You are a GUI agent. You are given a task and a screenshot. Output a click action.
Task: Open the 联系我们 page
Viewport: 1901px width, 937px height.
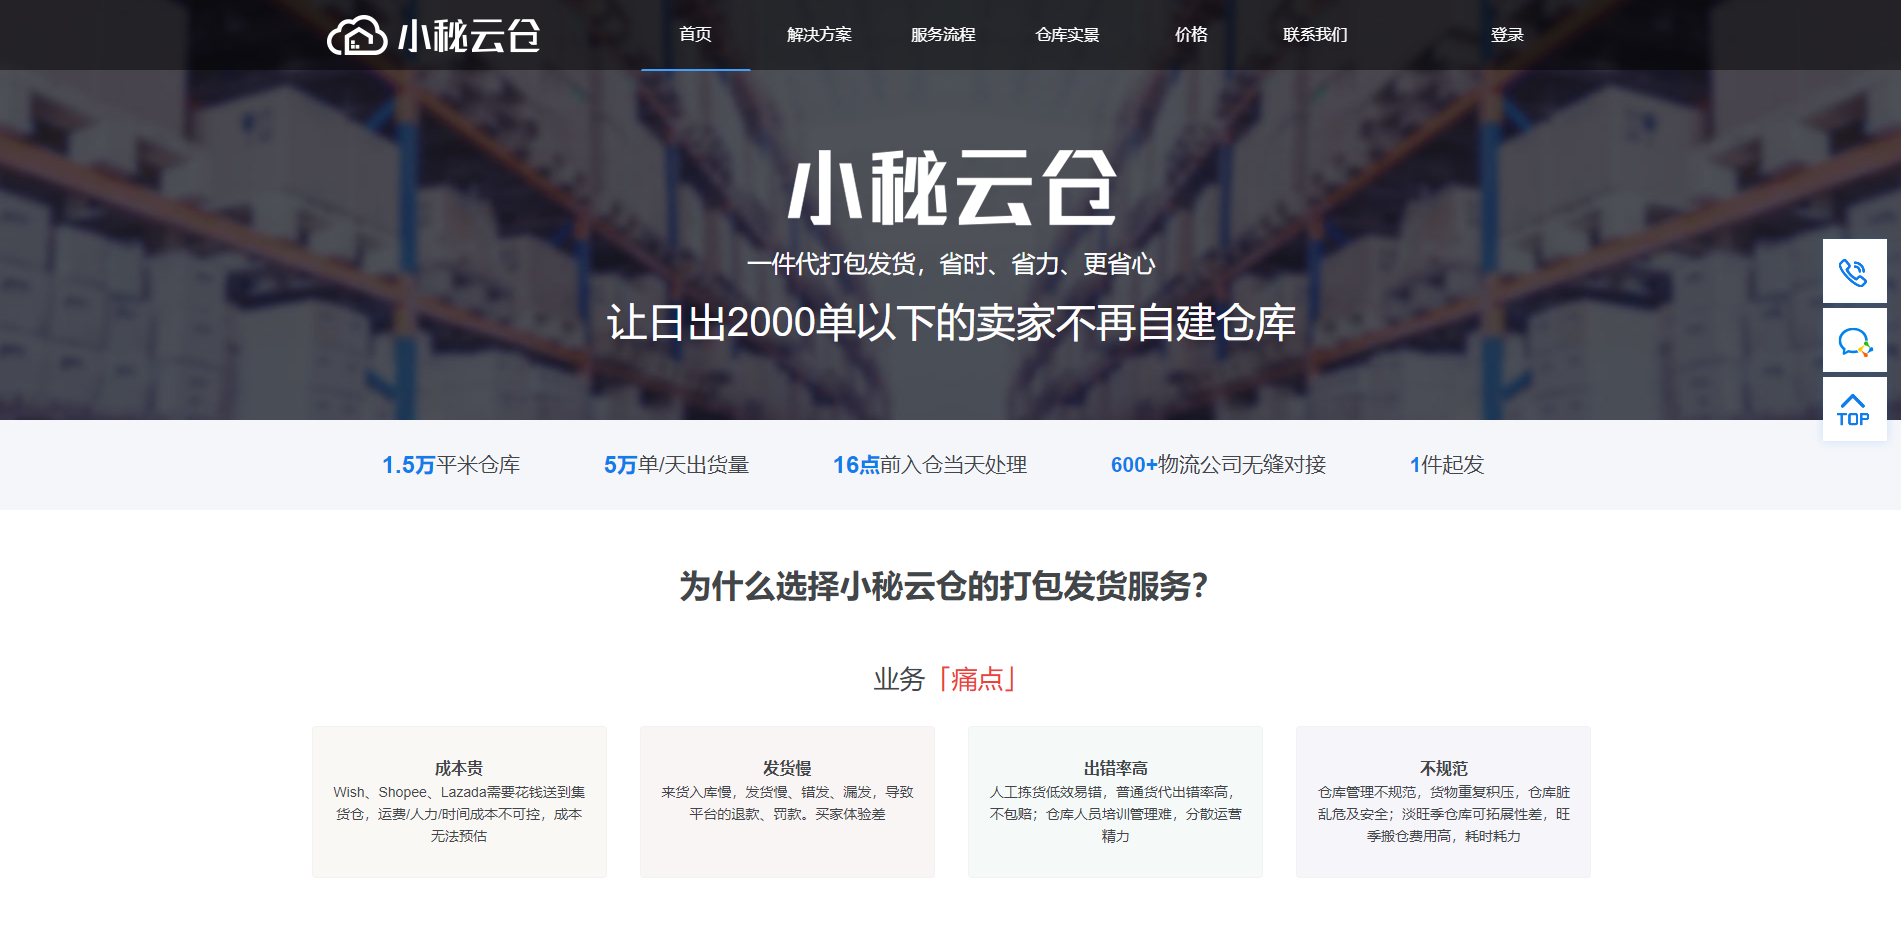tap(1315, 34)
